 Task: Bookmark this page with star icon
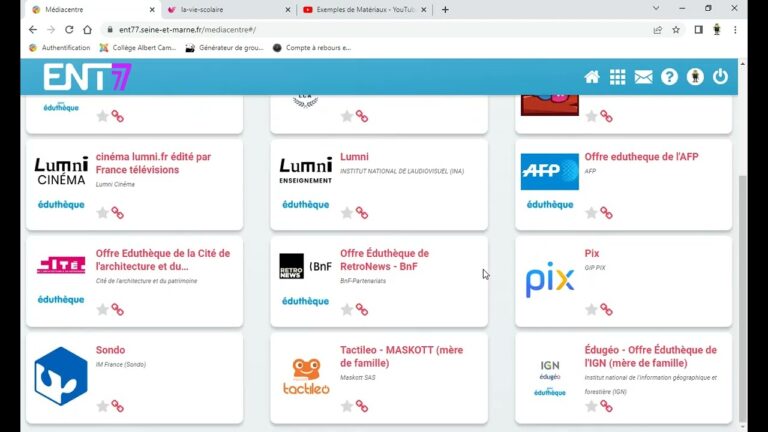pyautogui.click(x=676, y=30)
